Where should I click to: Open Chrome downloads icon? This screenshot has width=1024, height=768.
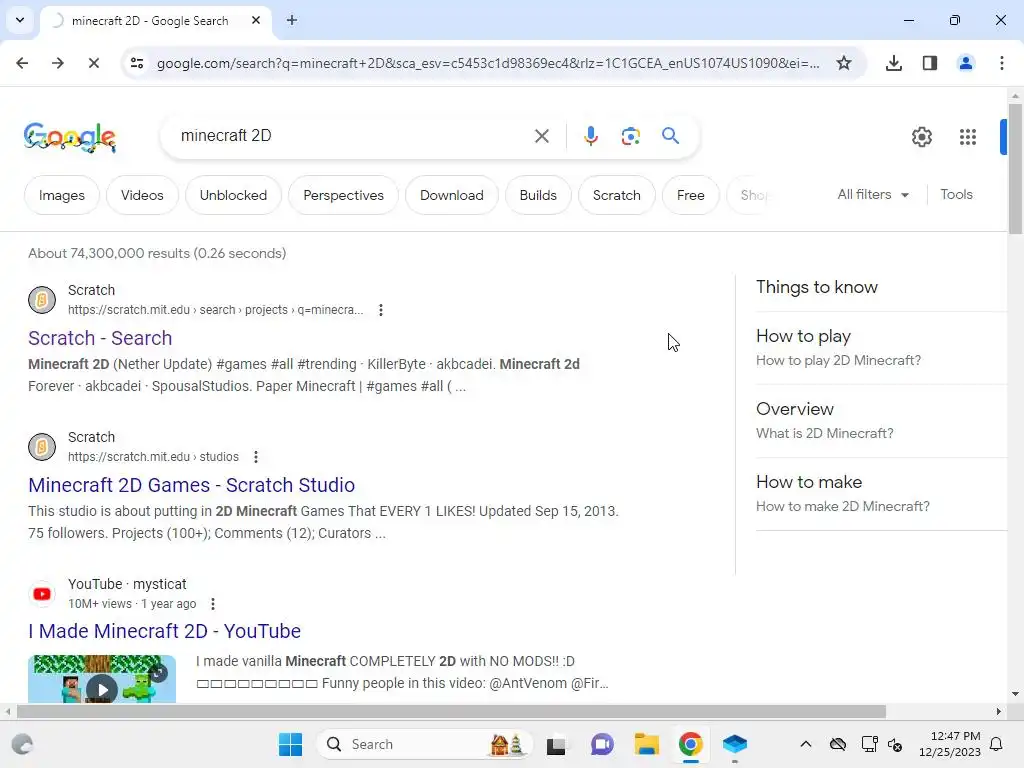click(x=894, y=63)
